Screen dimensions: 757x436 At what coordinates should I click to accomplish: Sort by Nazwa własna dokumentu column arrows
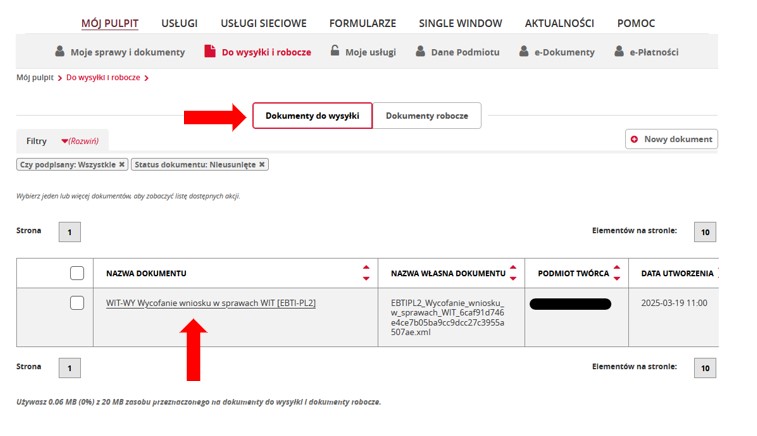point(513,273)
